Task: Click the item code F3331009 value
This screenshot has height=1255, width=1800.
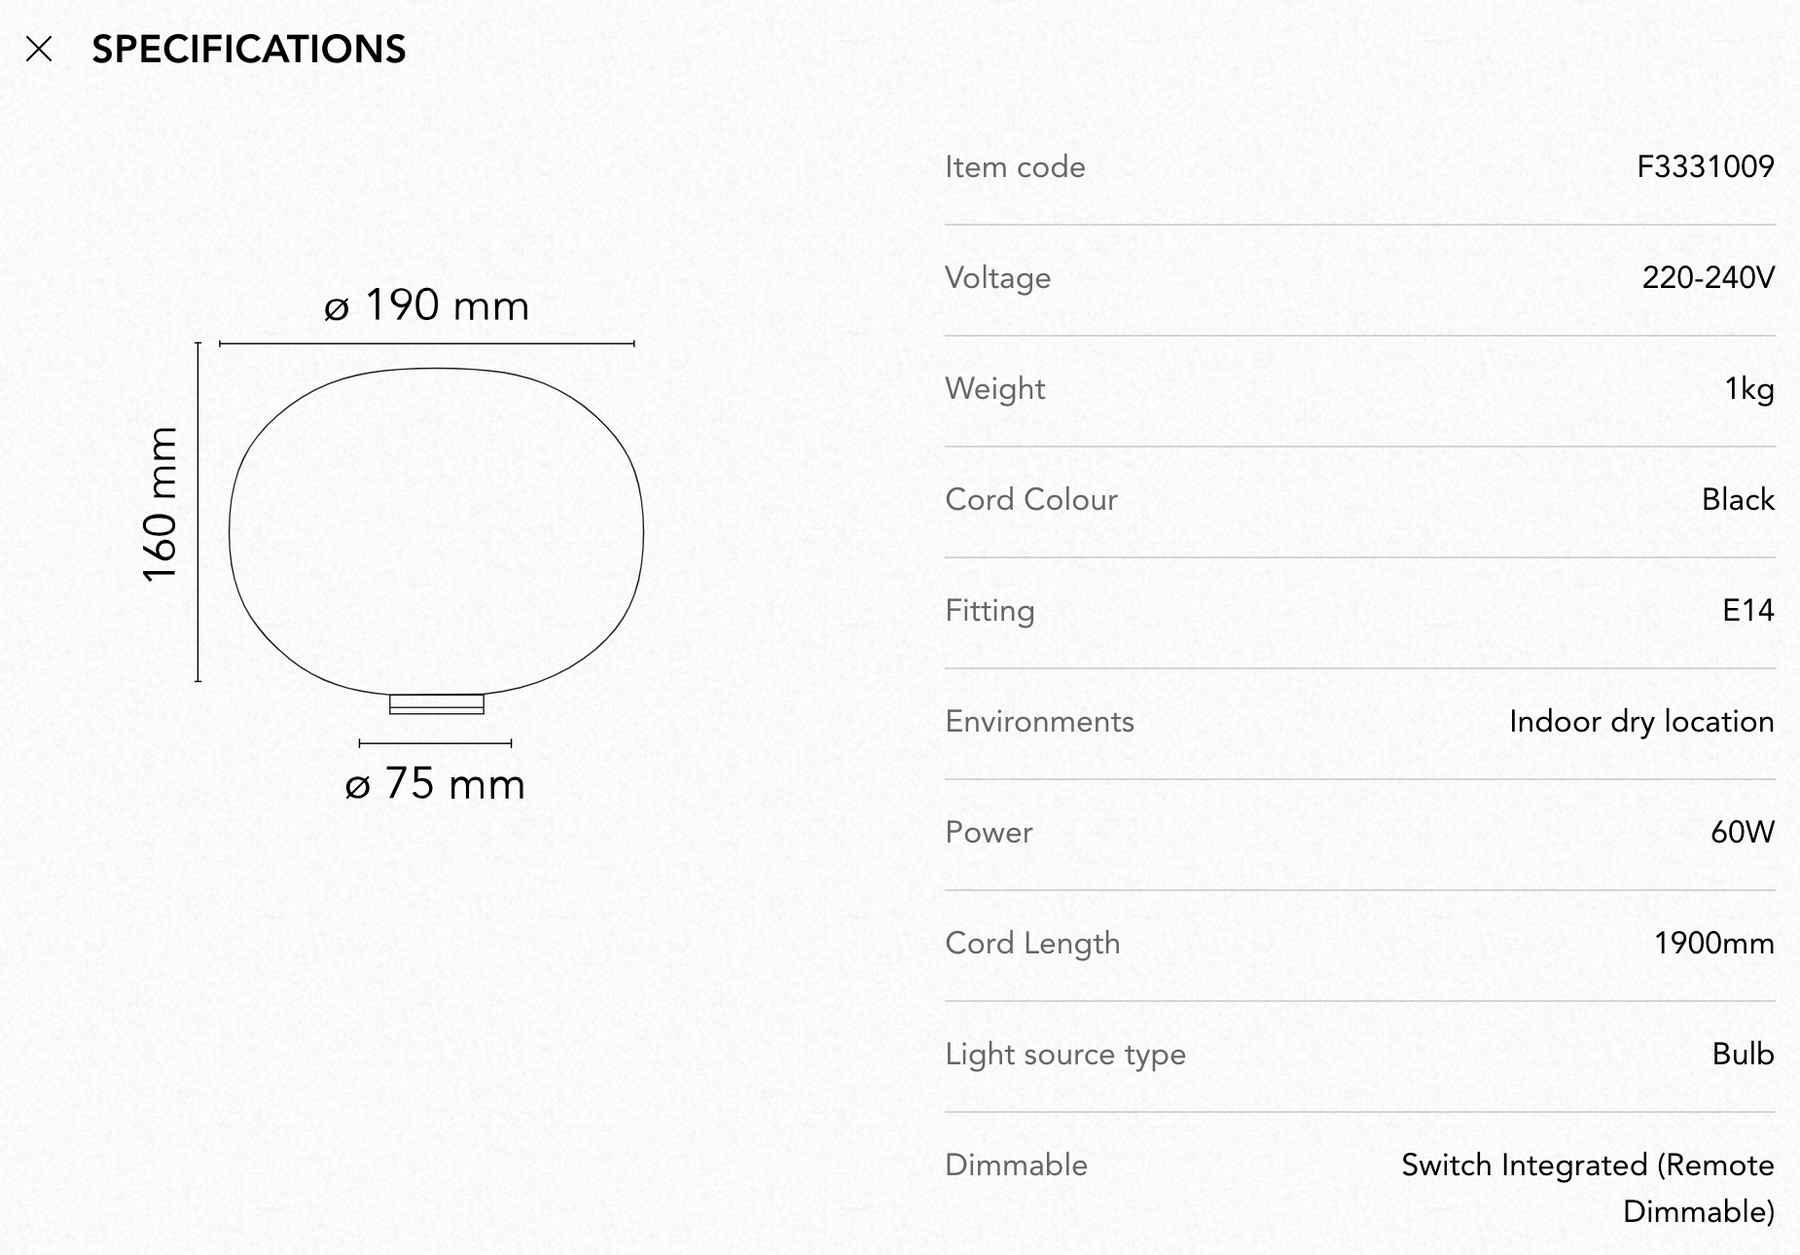Action: point(1705,166)
